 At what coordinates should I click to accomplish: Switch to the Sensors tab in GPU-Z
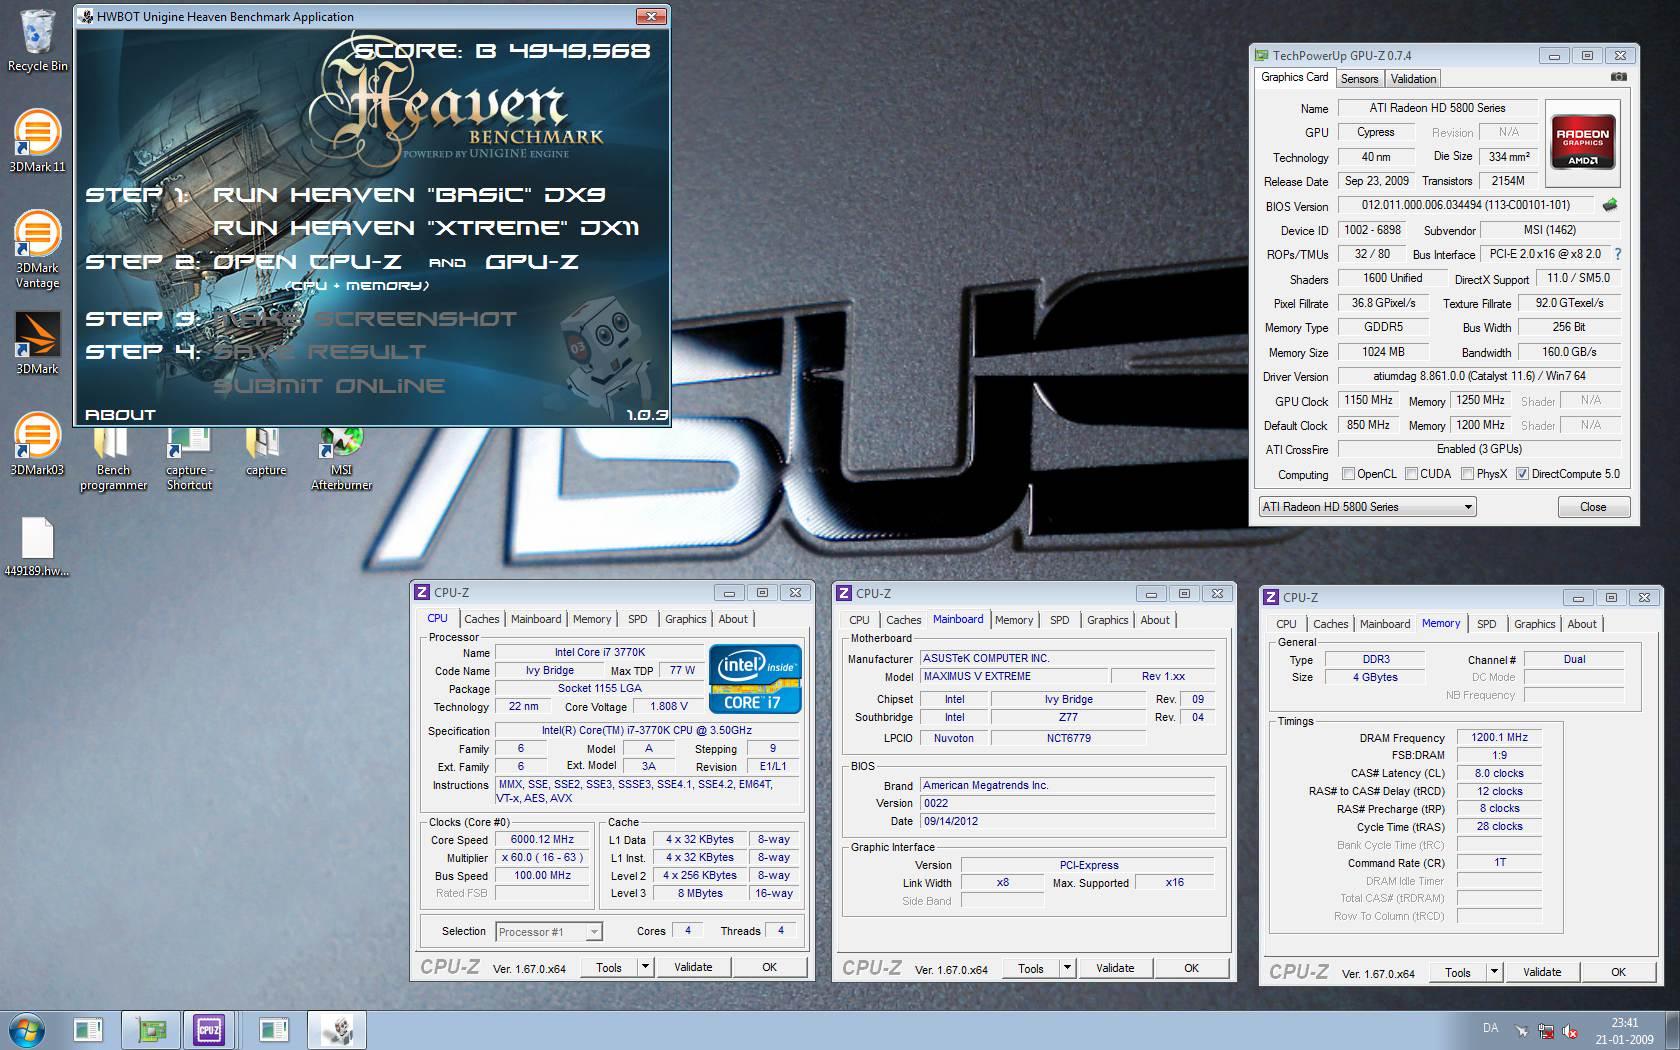click(1359, 79)
